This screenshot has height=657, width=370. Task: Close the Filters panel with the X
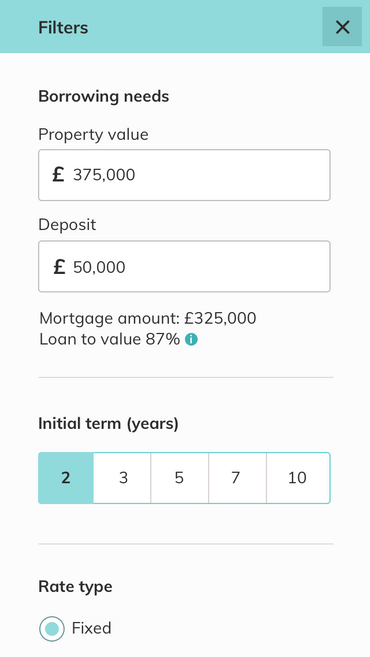(x=342, y=27)
